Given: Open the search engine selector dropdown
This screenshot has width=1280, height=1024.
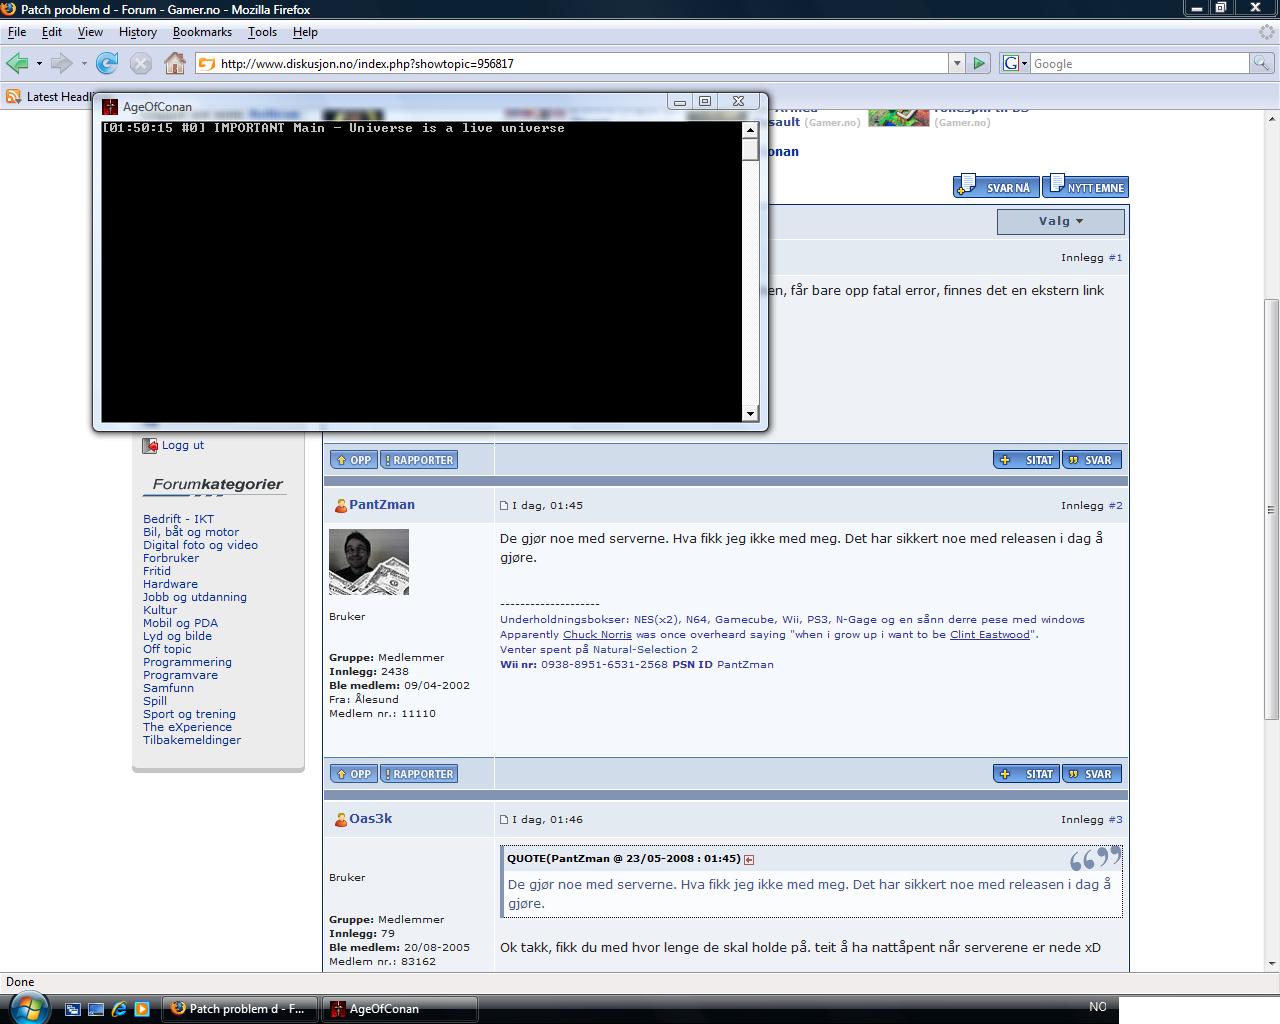Looking at the screenshot, I should (1015, 63).
